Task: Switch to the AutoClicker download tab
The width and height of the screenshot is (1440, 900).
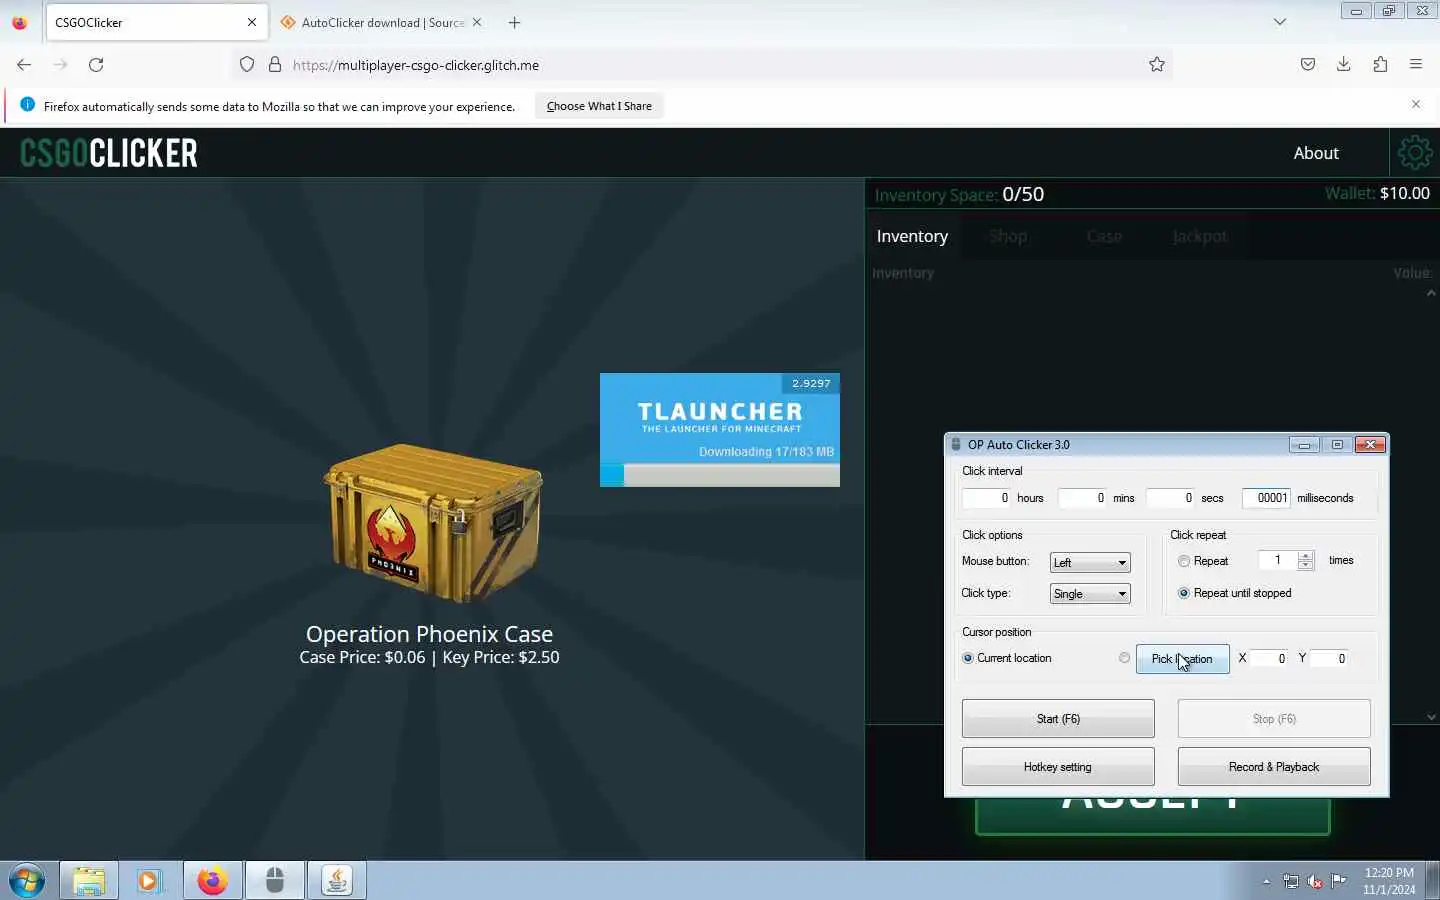Action: tap(381, 22)
